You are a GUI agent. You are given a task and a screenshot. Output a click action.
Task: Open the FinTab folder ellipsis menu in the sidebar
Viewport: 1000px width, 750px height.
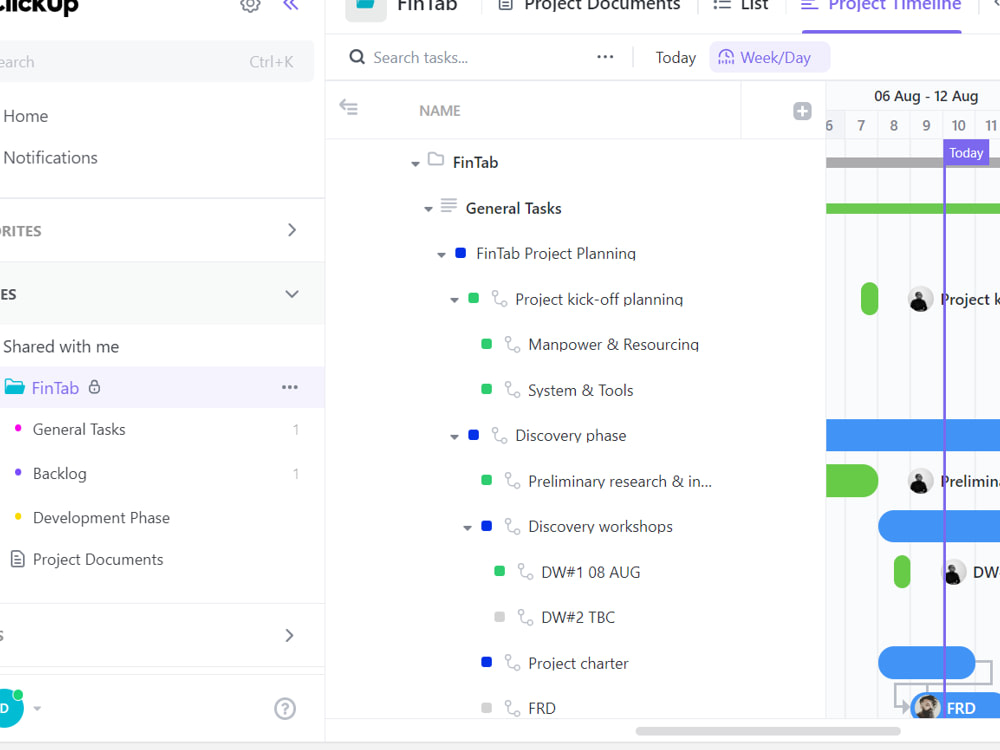click(x=290, y=387)
